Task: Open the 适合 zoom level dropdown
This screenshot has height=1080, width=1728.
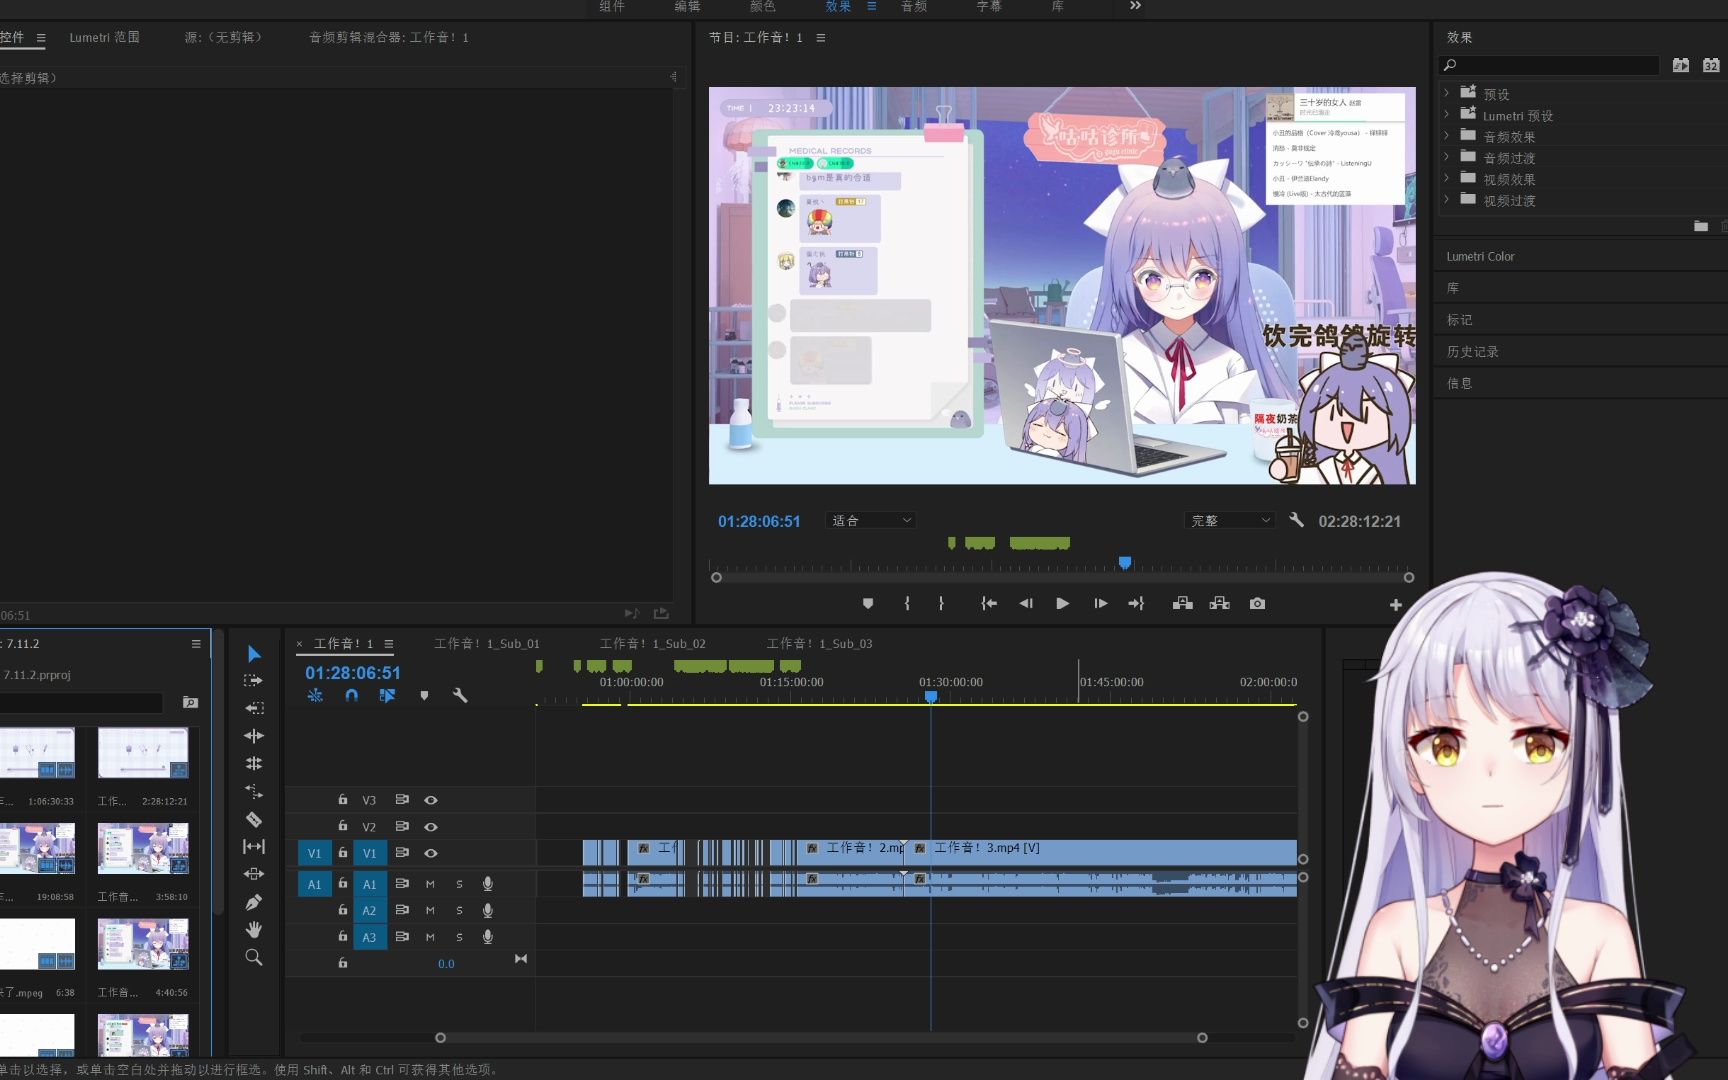Action: pos(871,520)
